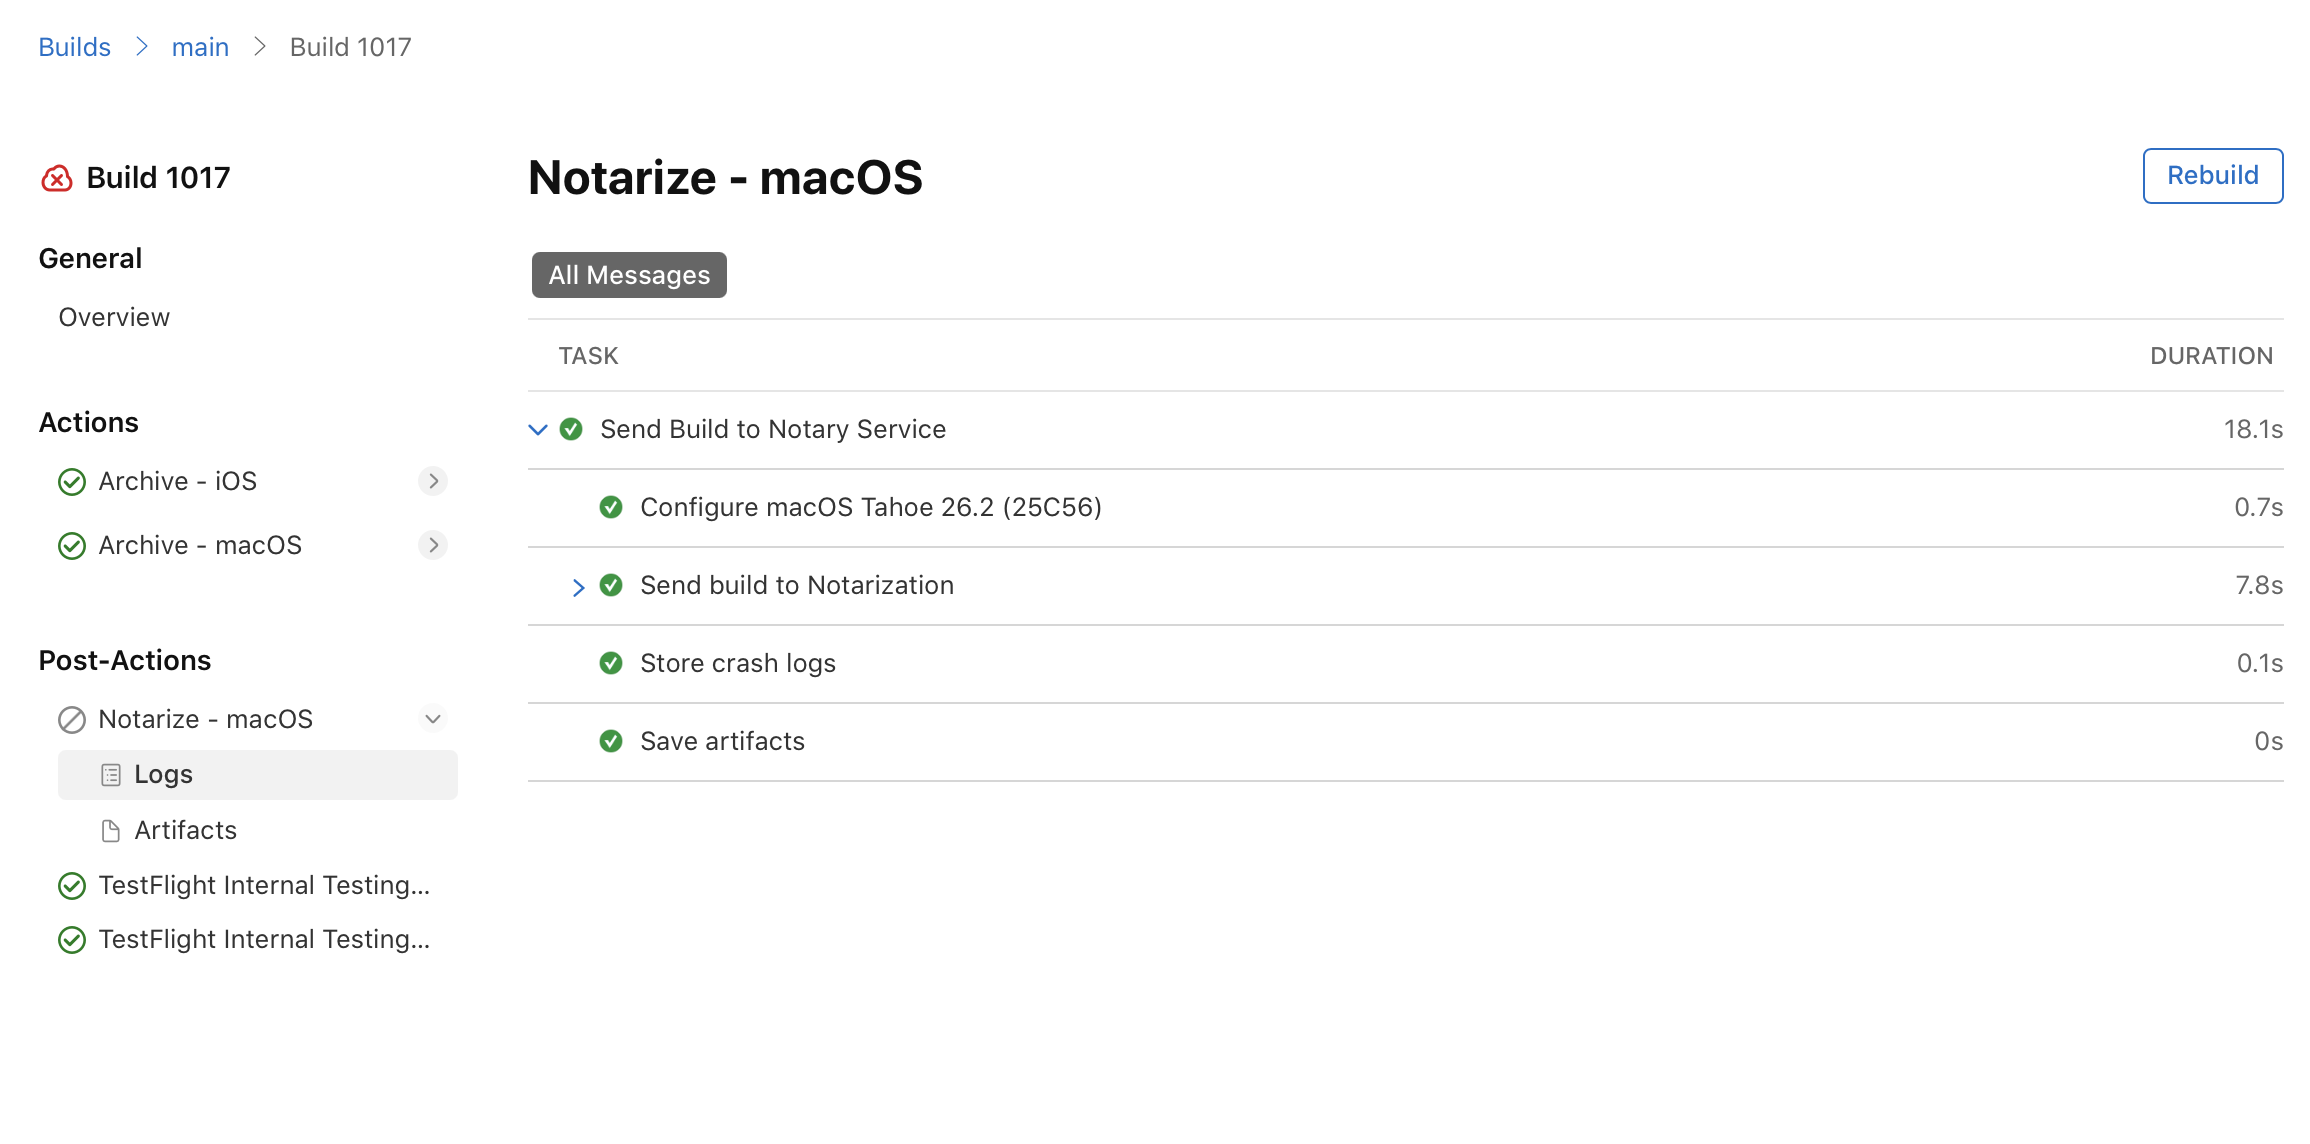This screenshot has height=1144, width=2310.
Task: Click the Artifacts file icon in sidebar
Action: pyautogui.click(x=111, y=831)
